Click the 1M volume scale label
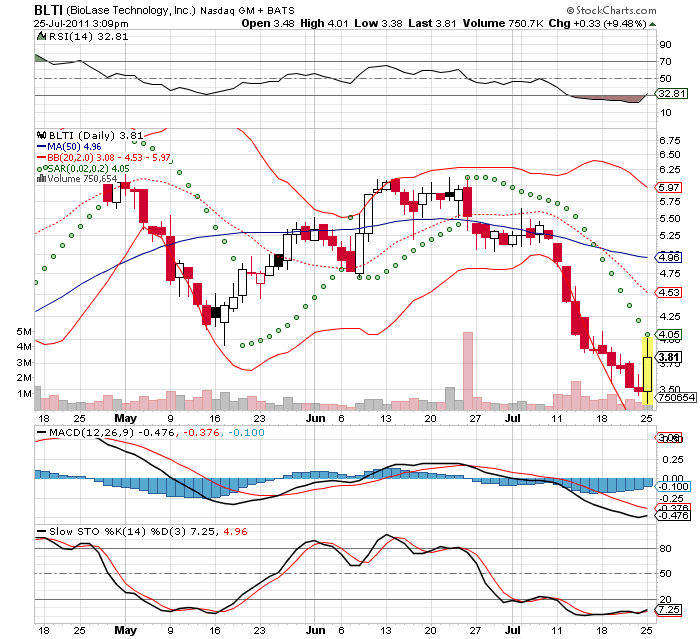 coord(24,393)
